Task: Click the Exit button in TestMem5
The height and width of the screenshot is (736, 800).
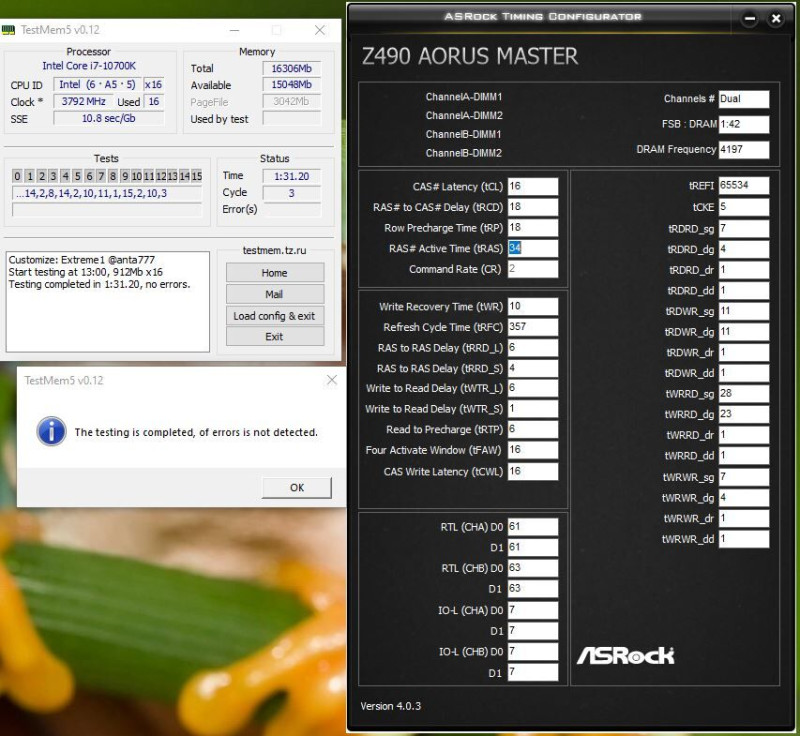Action: [x=274, y=337]
